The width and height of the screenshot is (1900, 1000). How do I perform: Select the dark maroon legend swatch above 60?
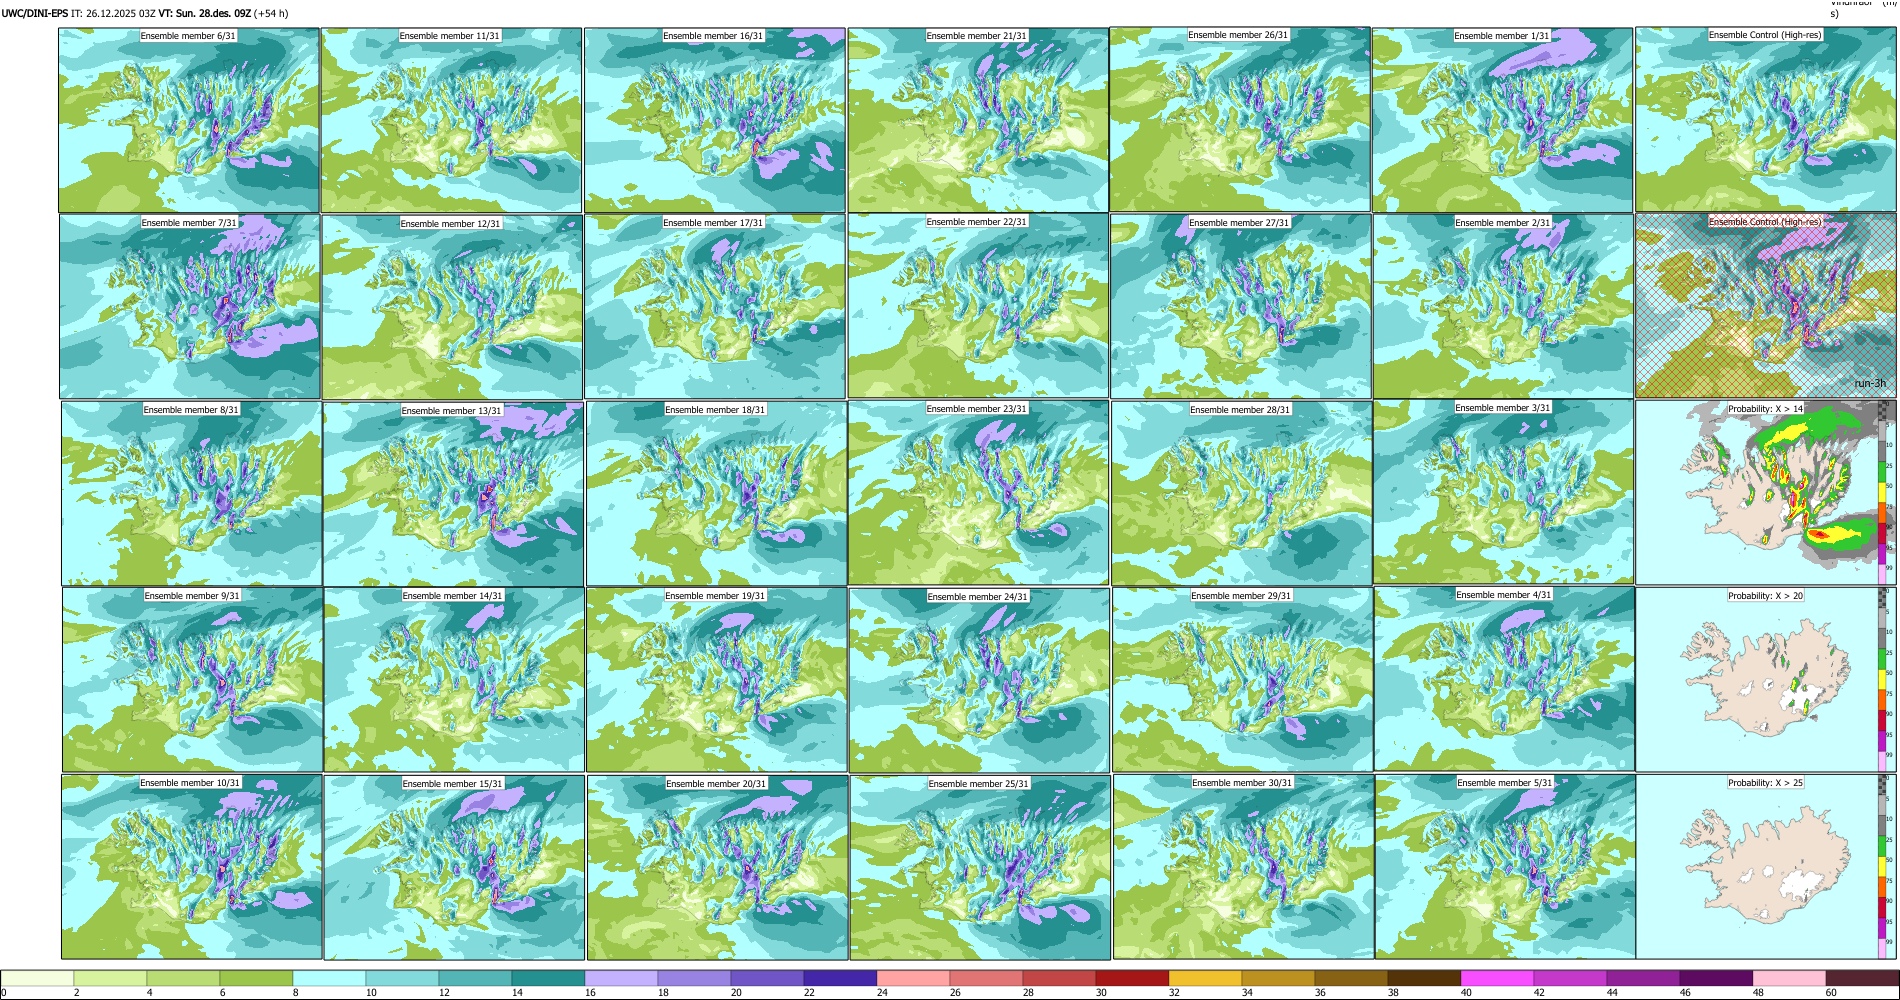[x=1862, y=978]
